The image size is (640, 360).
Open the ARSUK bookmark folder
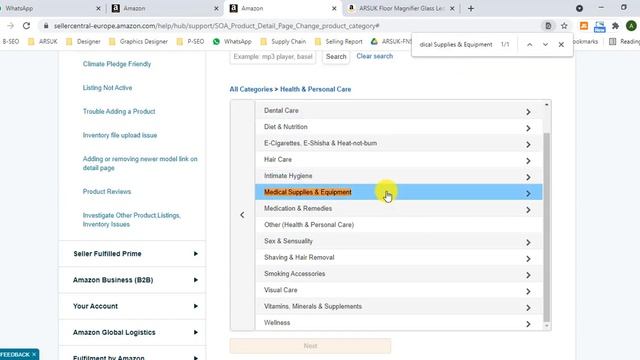click(x=43, y=42)
